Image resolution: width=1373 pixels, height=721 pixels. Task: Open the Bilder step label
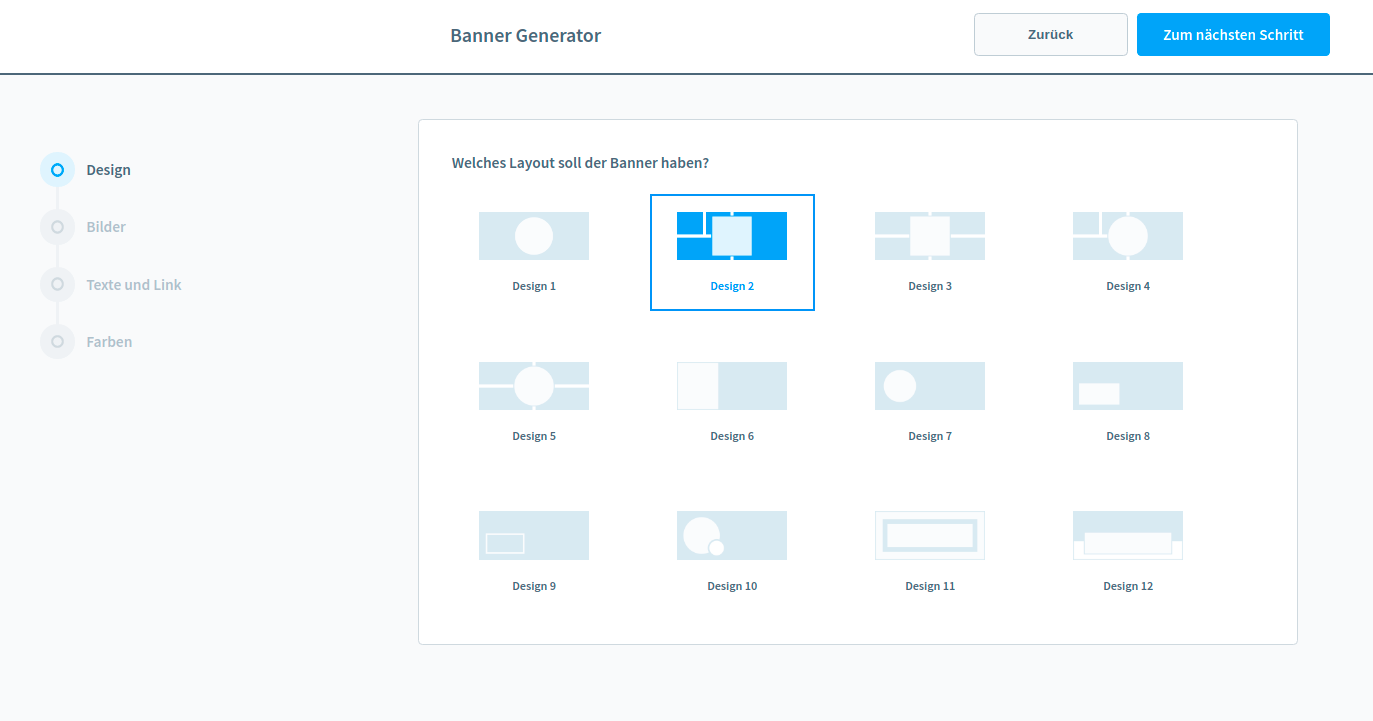[106, 227]
